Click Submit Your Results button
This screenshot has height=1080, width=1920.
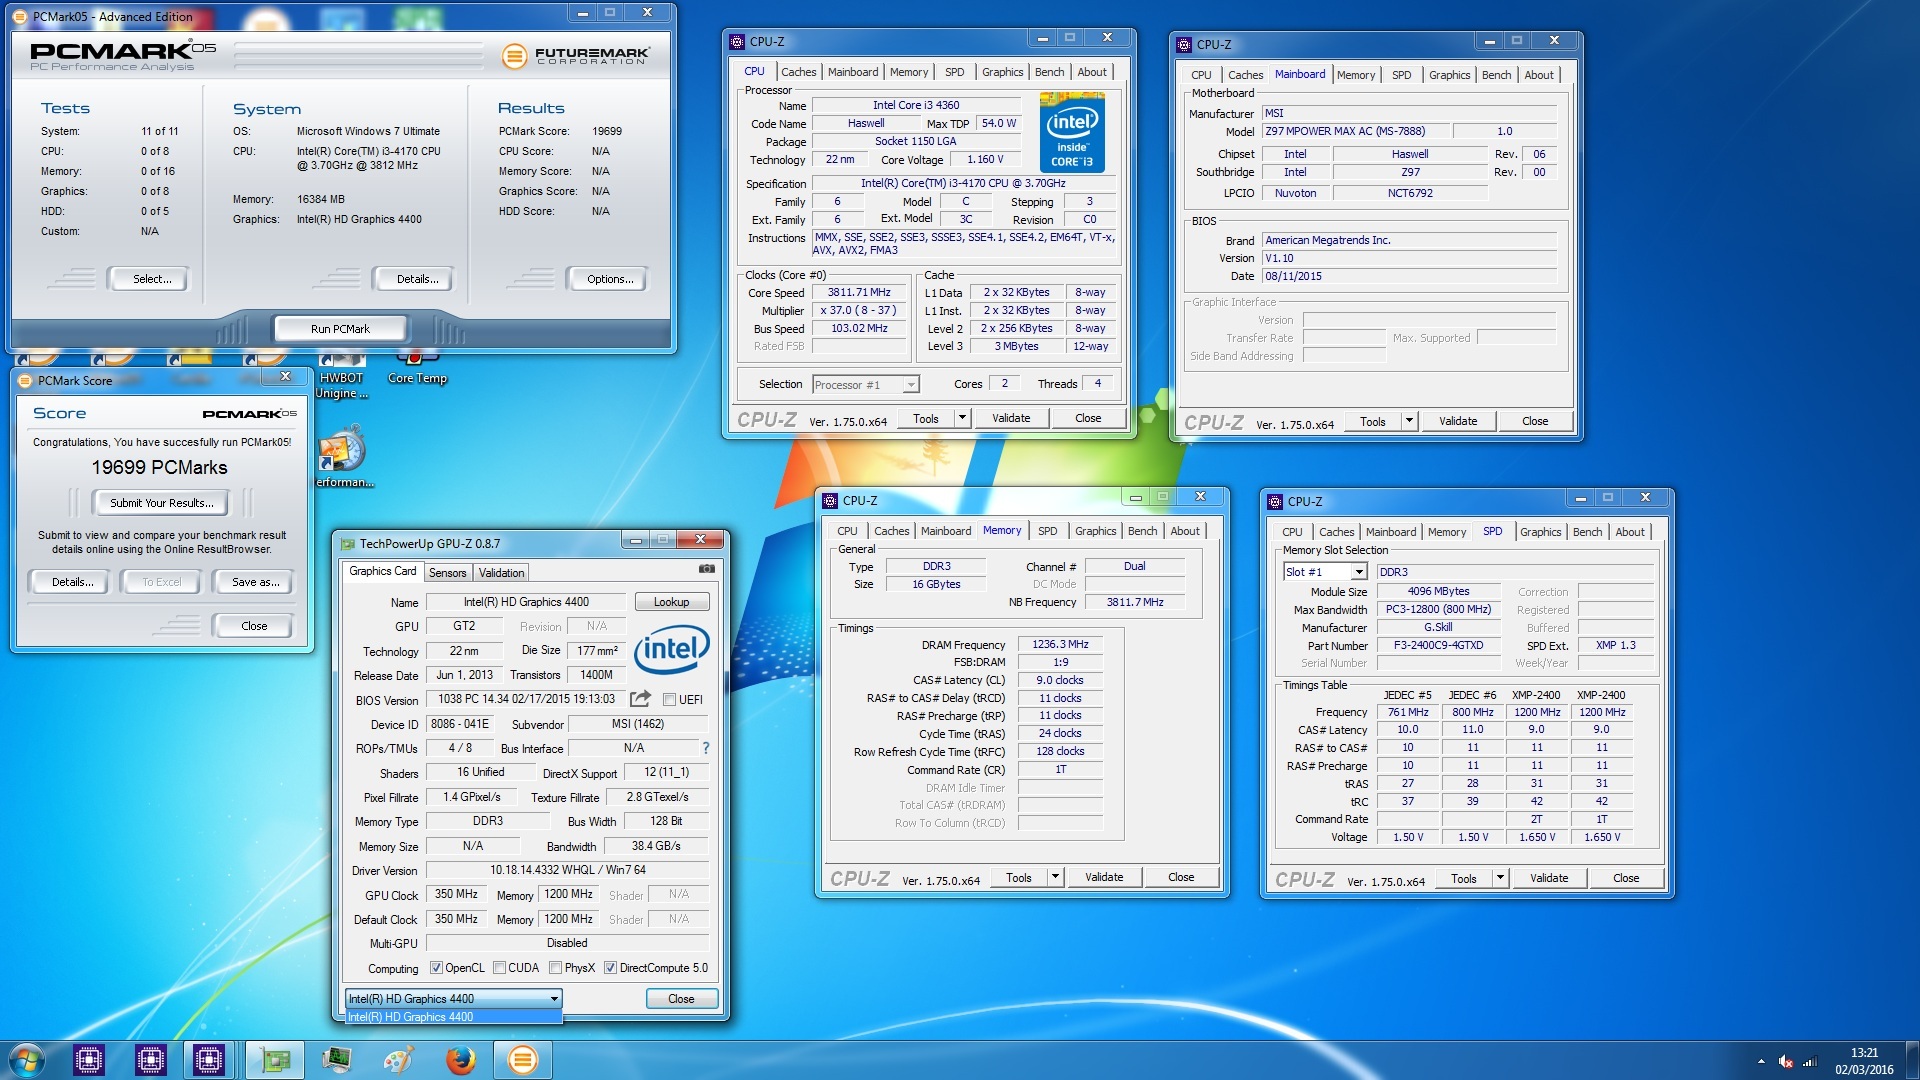[161, 503]
